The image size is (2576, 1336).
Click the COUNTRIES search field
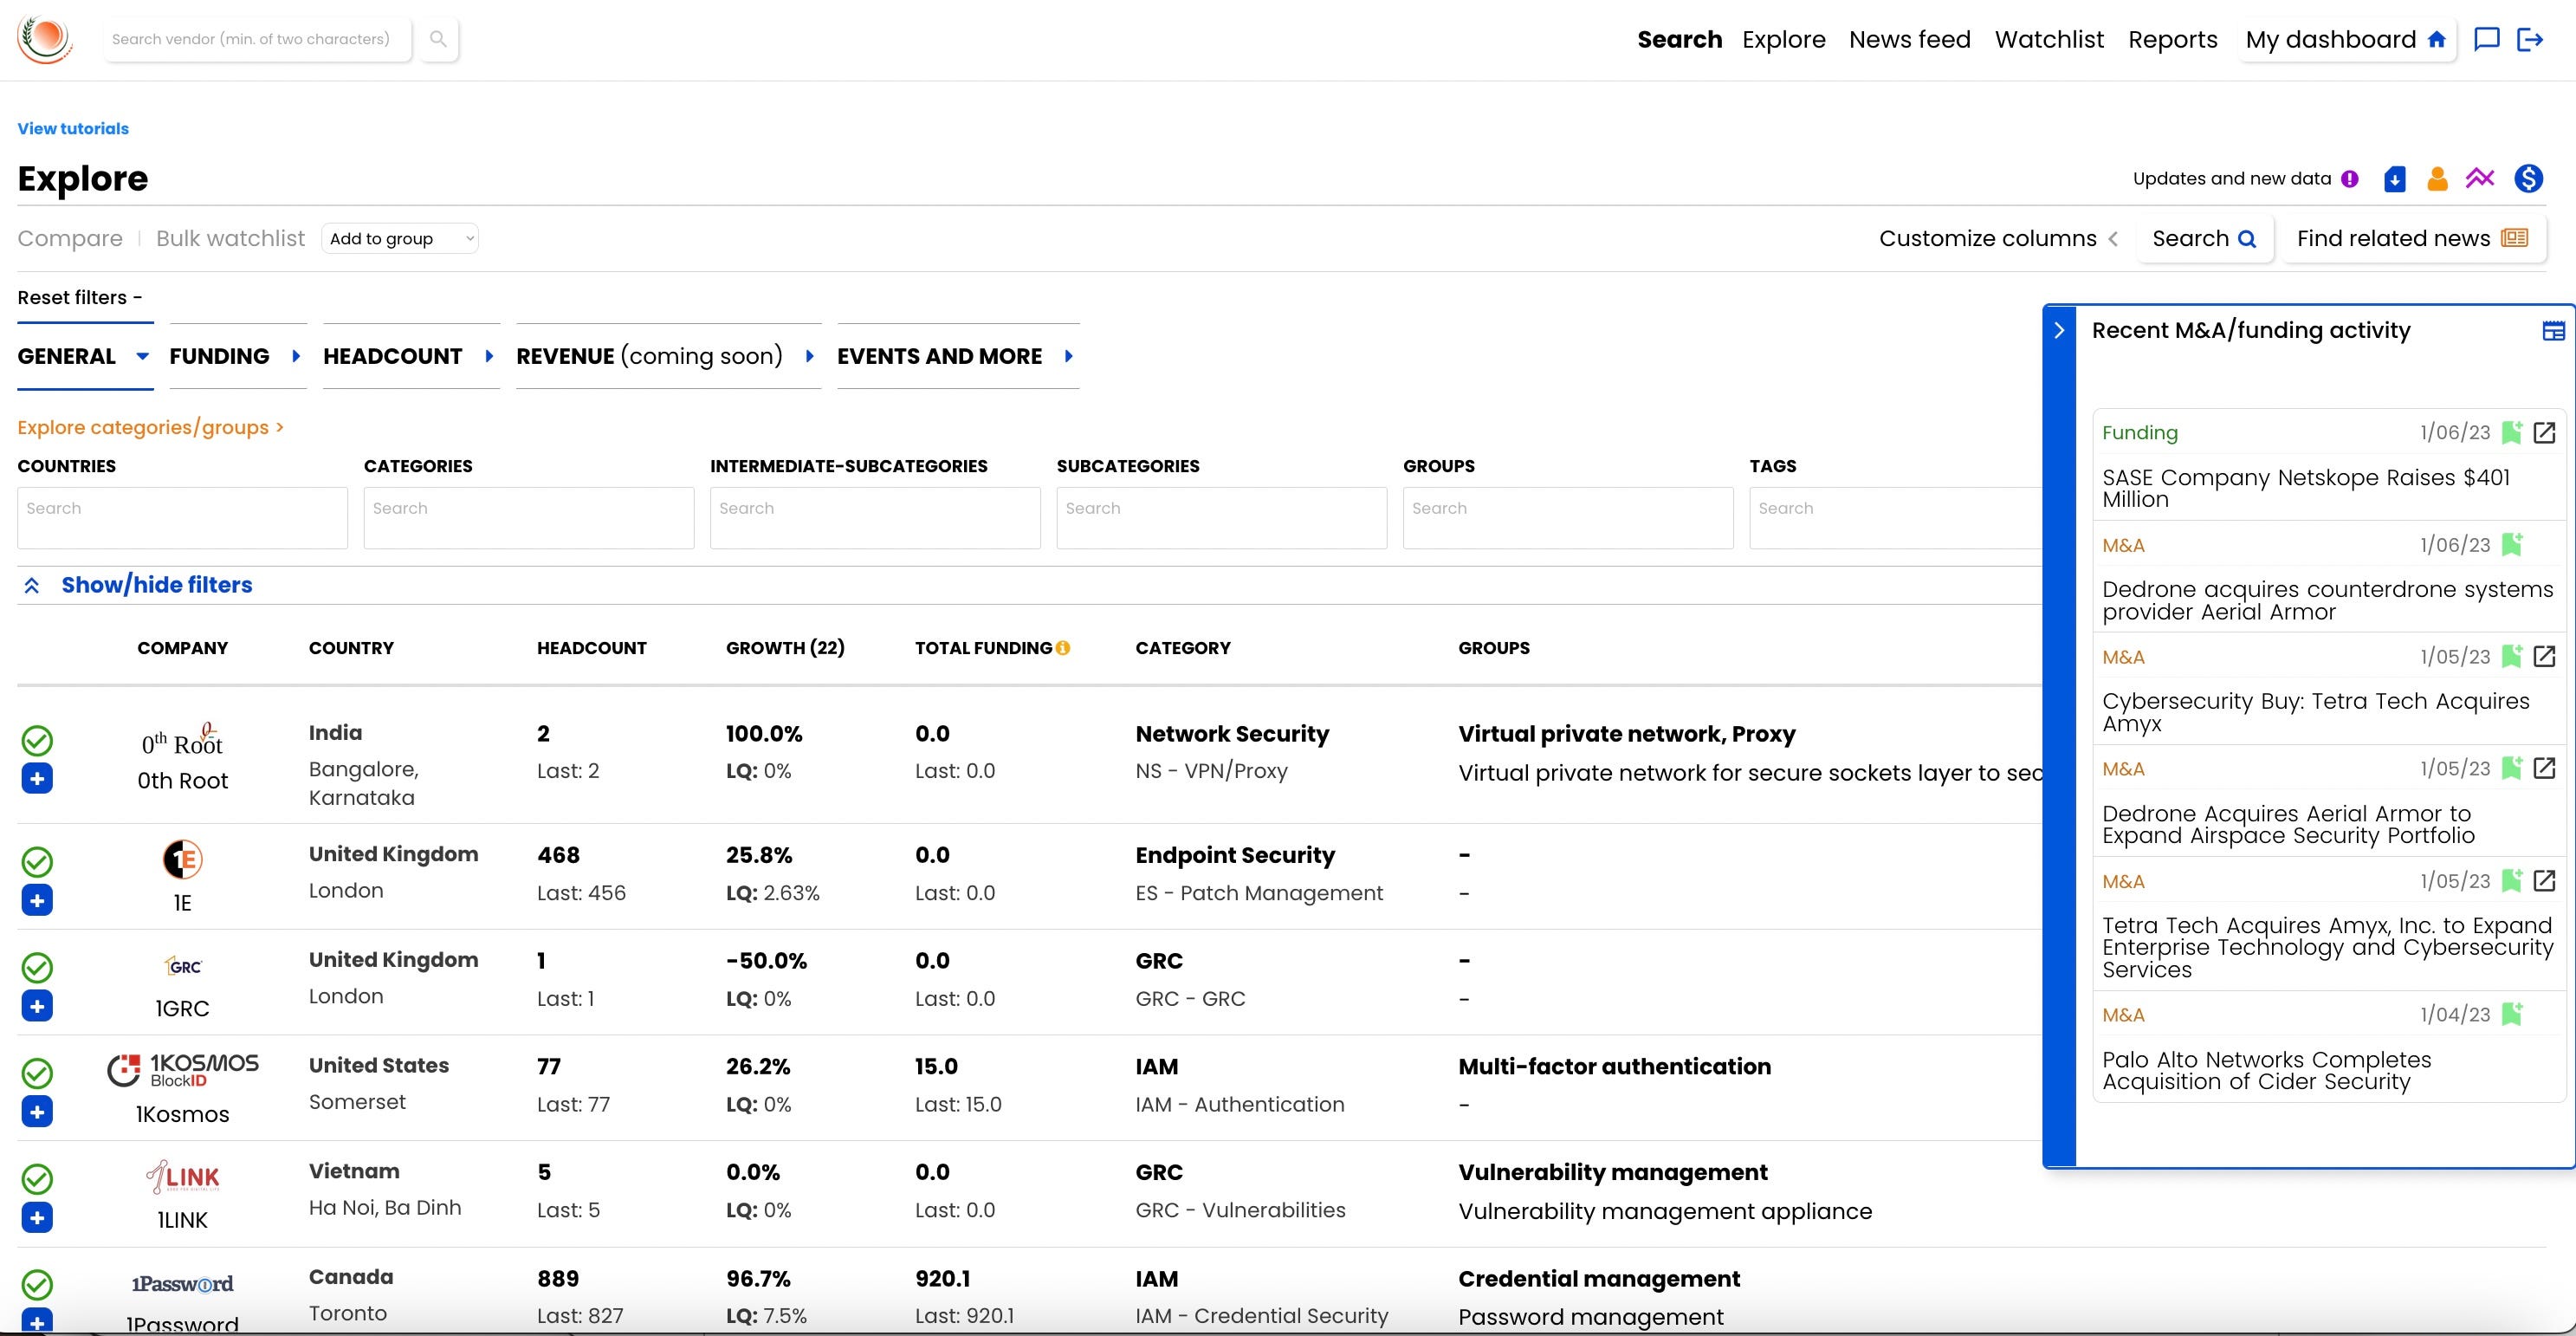point(182,517)
